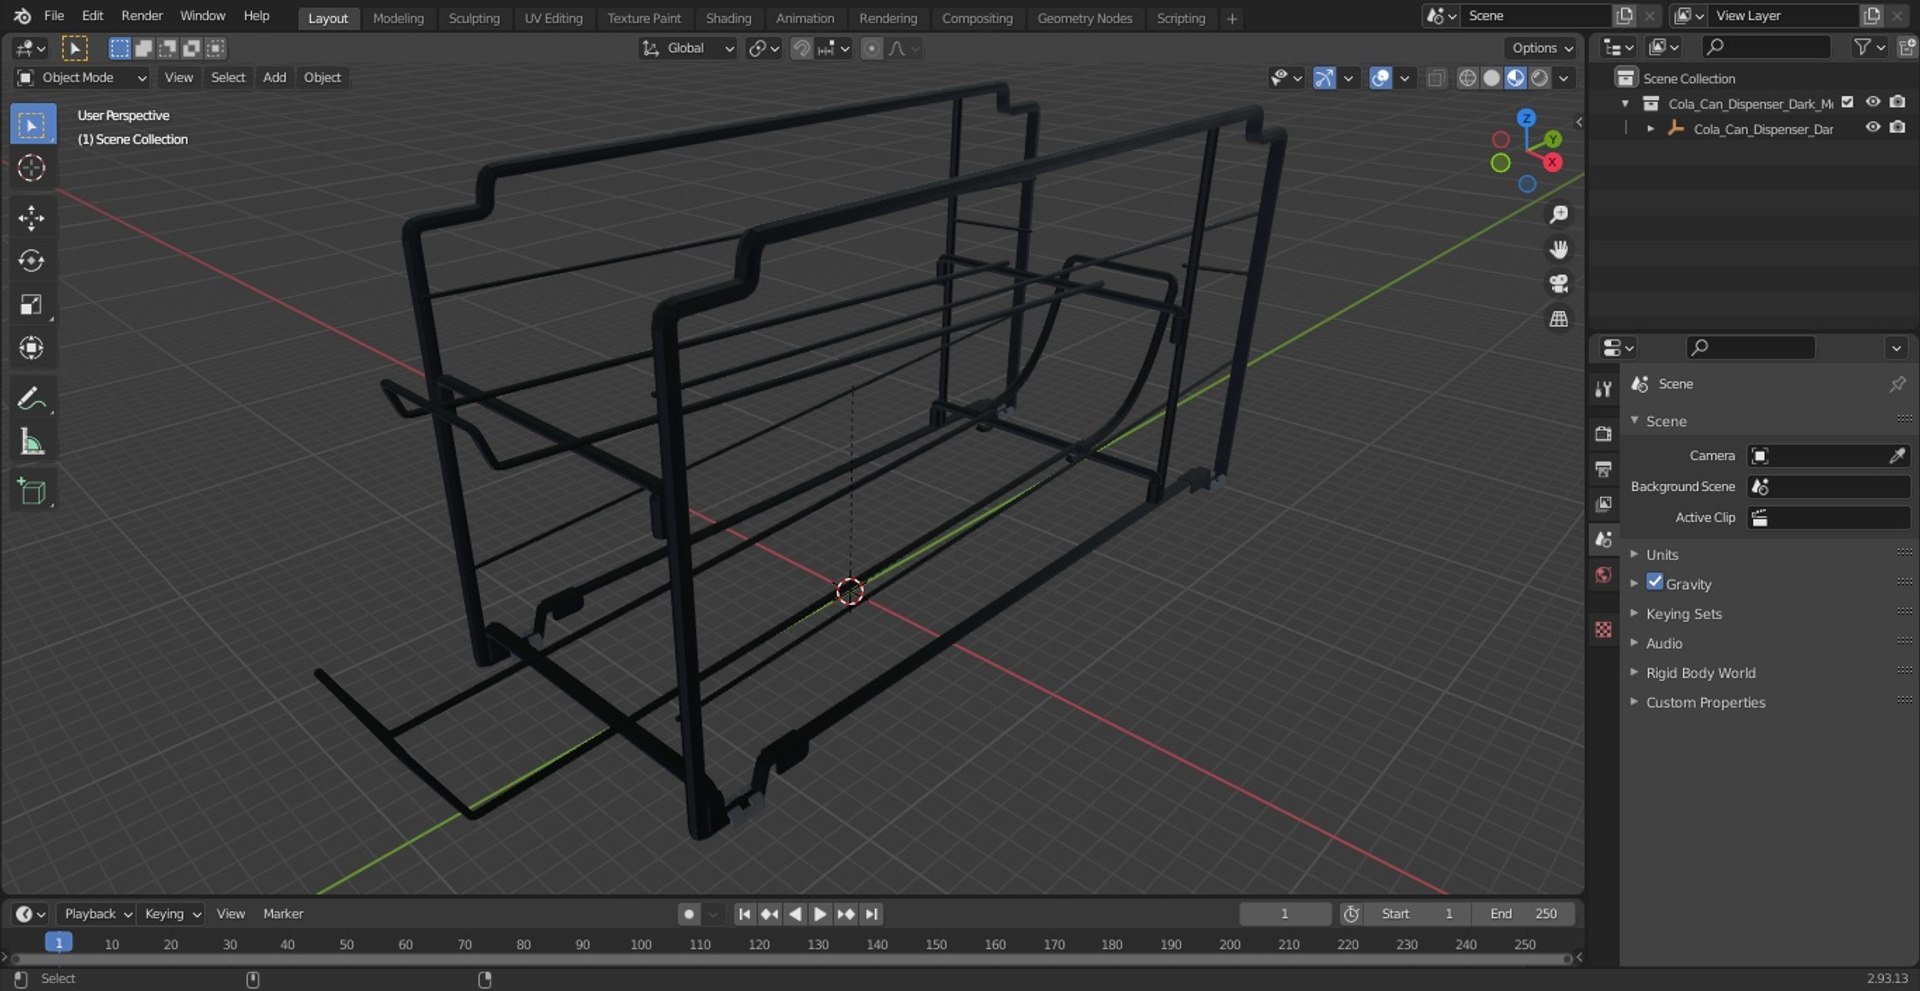Toggle the Gravity checkbox
This screenshot has width=1920, height=991.
pos(1655,583)
